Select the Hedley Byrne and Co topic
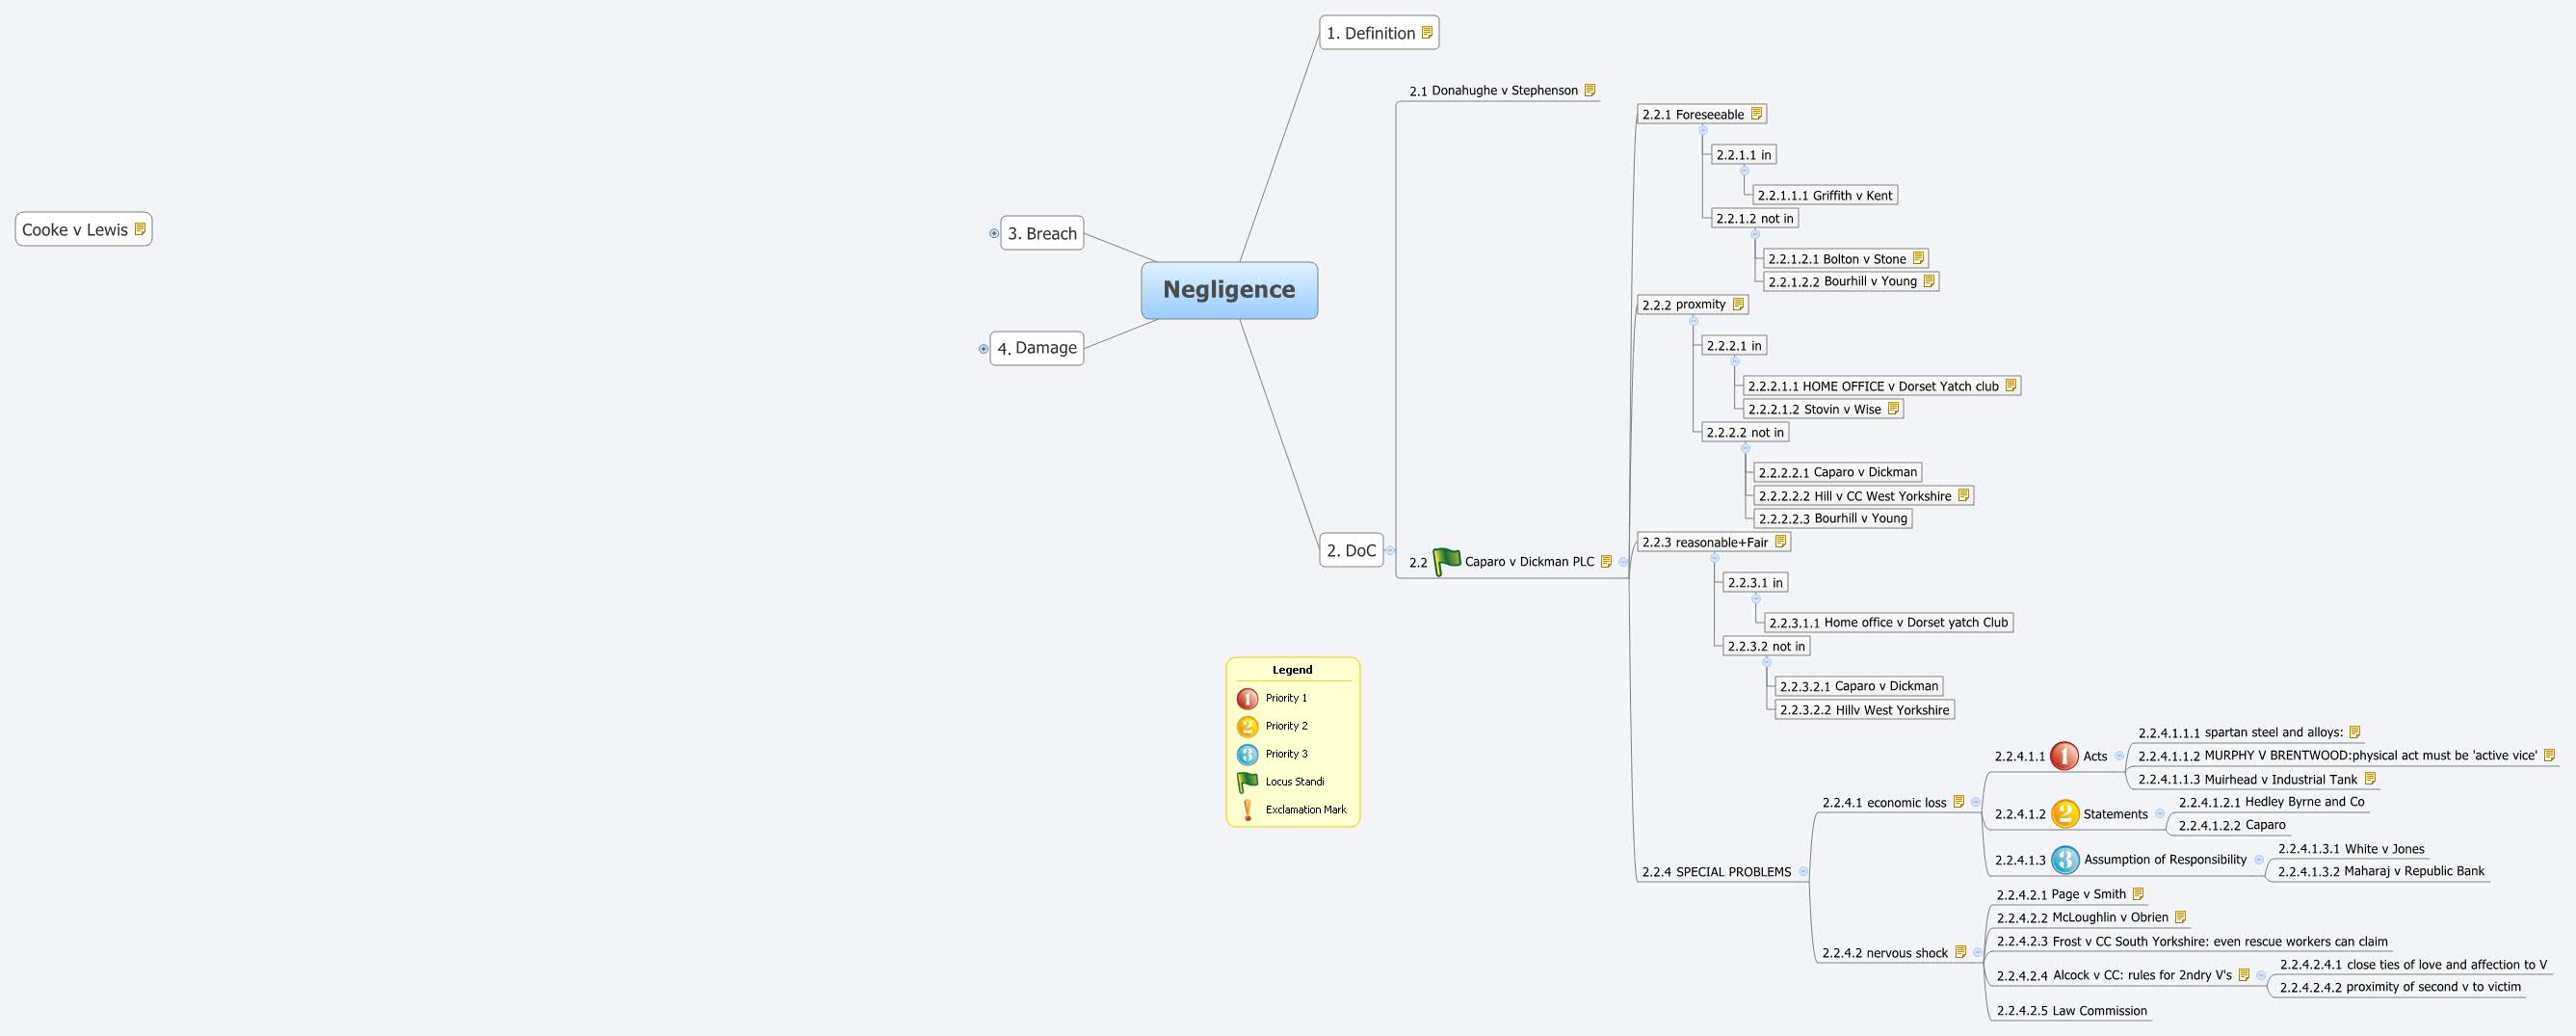Screen dimensions: 2576x1036 pyautogui.click(x=2271, y=802)
